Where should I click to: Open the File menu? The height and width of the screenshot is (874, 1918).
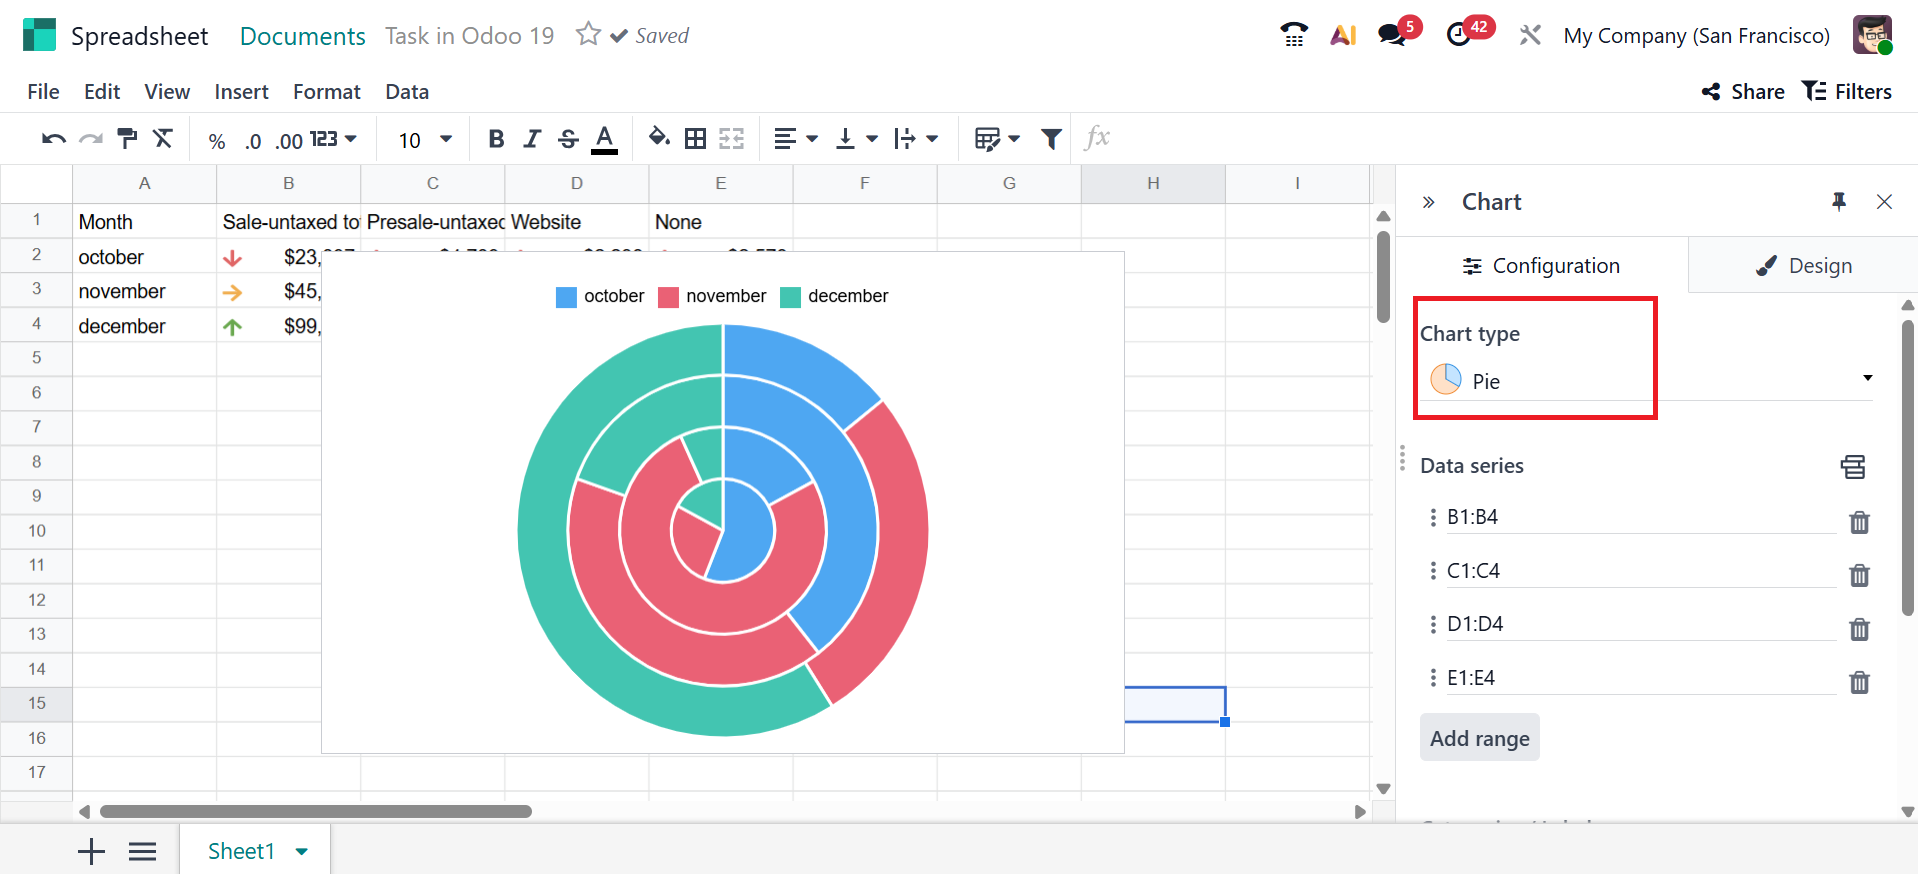tap(43, 92)
